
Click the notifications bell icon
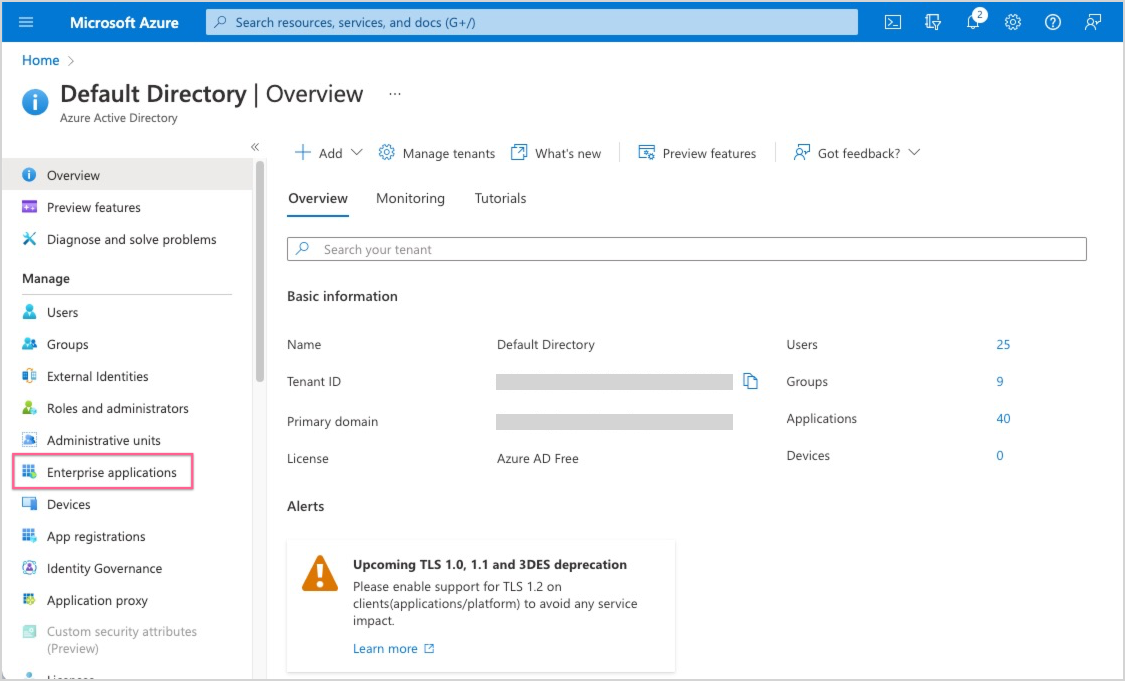click(x=973, y=22)
